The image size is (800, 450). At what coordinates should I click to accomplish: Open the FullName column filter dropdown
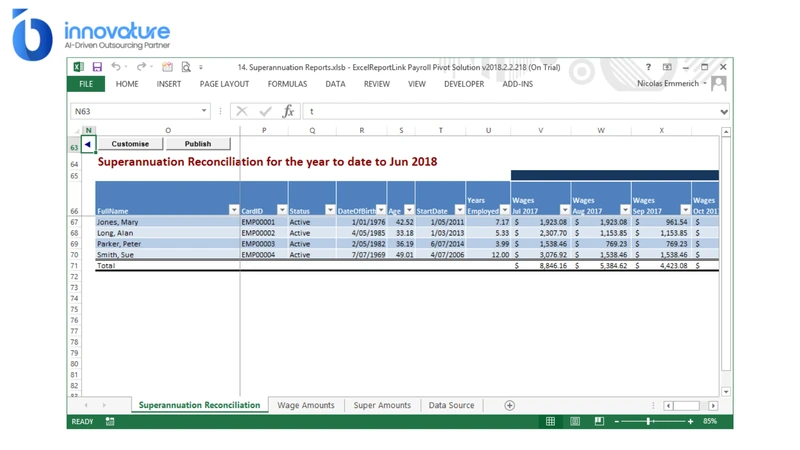pyautogui.click(x=234, y=210)
